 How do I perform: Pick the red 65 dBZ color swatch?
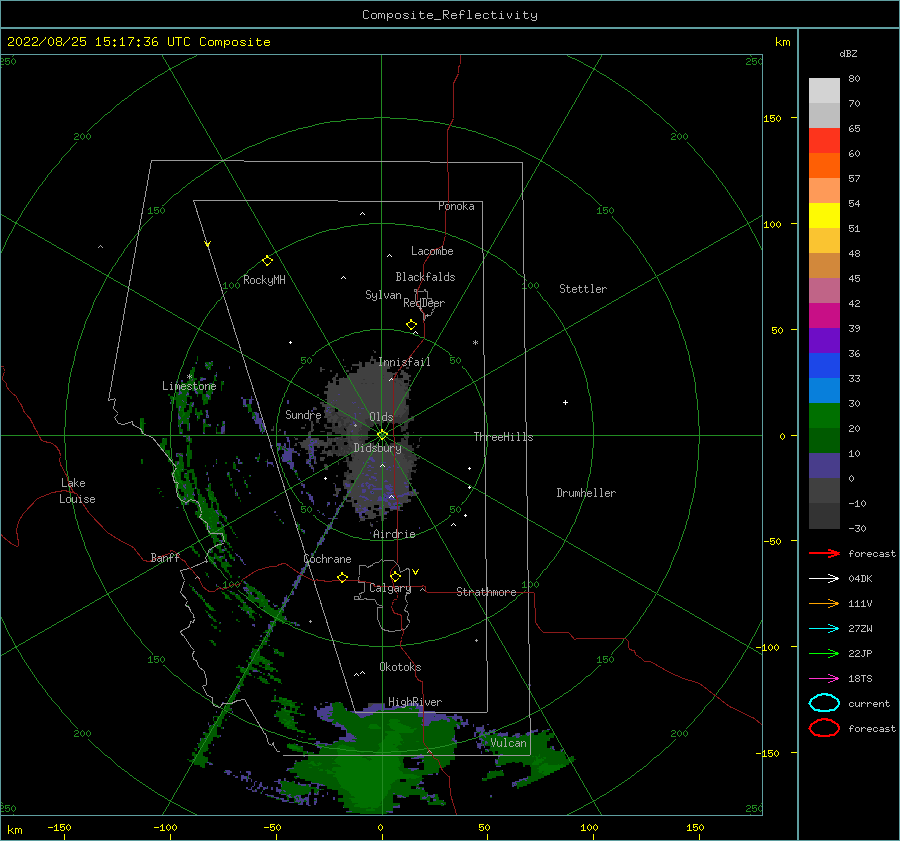pos(824,141)
